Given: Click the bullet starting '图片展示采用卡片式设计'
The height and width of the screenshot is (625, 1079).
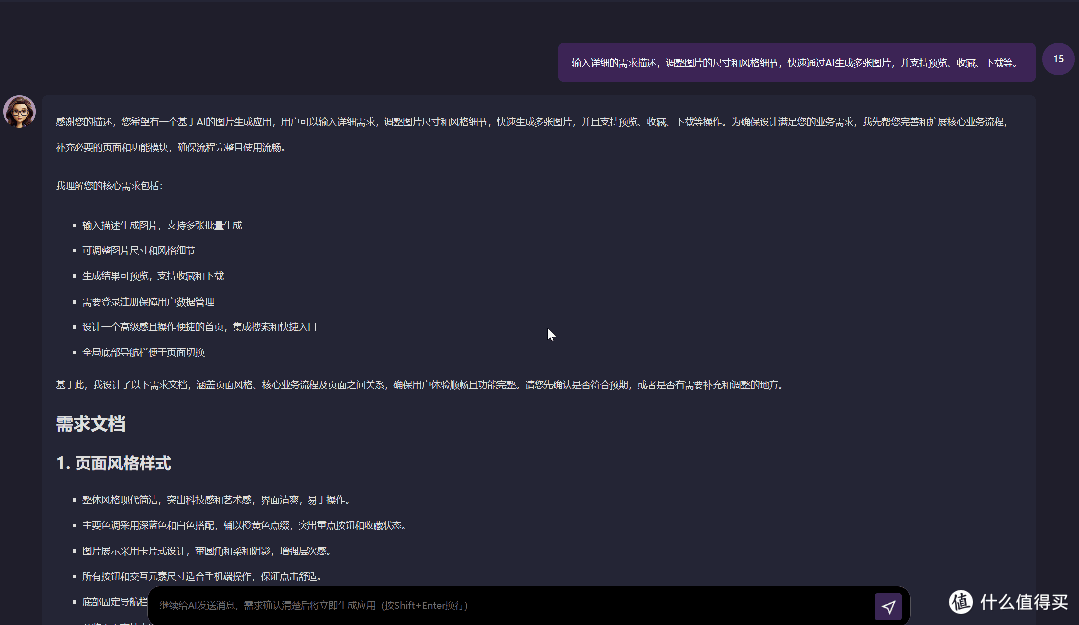Looking at the screenshot, I should 206,551.
